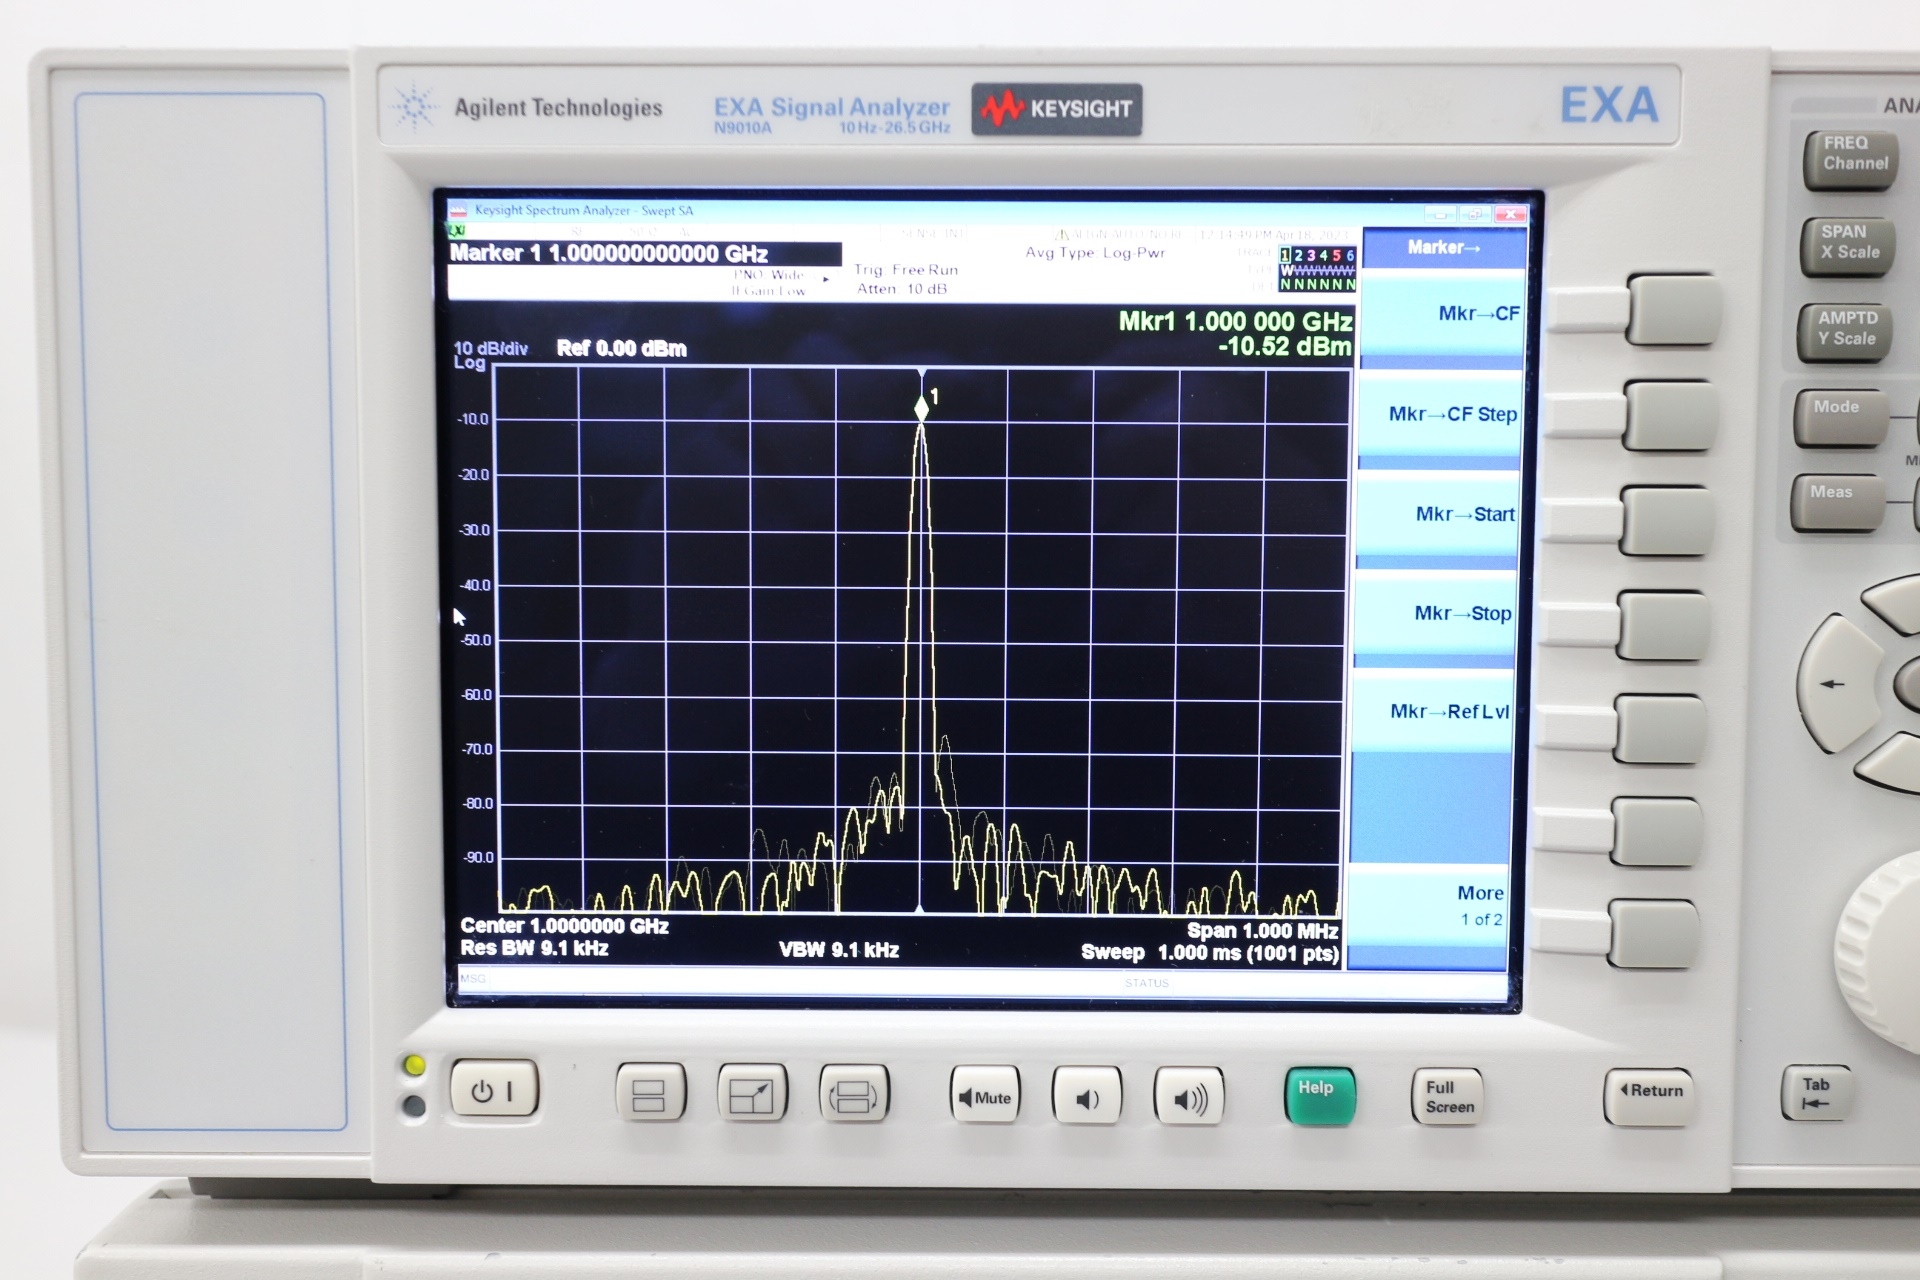The image size is (1920, 1280).
Task: Click the VBW 9.1 kHz readout
Action: (838, 950)
